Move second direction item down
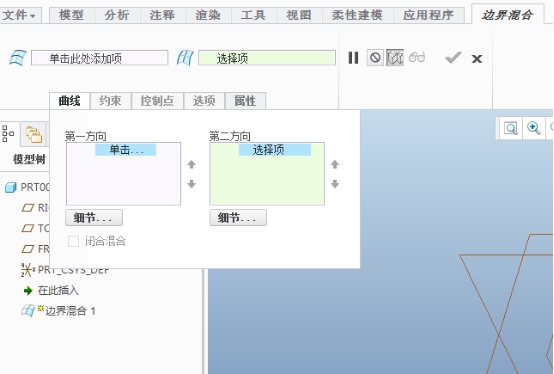 (x=335, y=184)
